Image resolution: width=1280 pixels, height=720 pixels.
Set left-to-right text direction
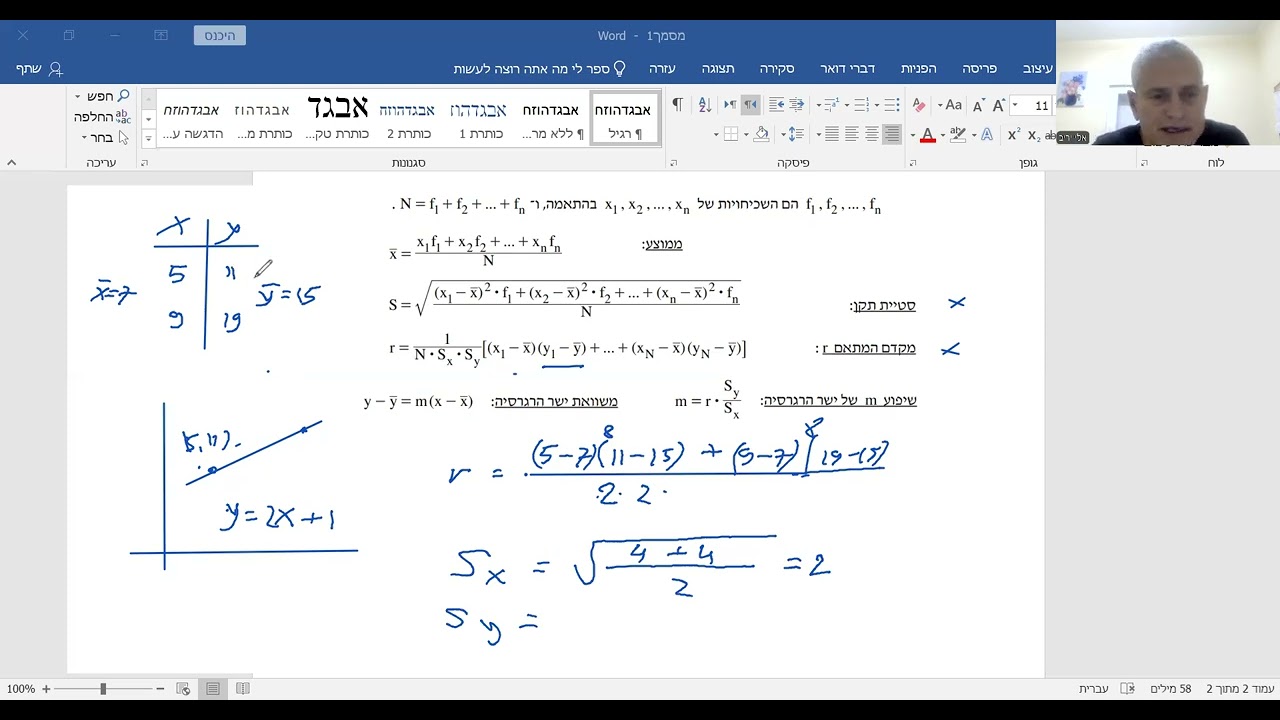[x=730, y=105]
